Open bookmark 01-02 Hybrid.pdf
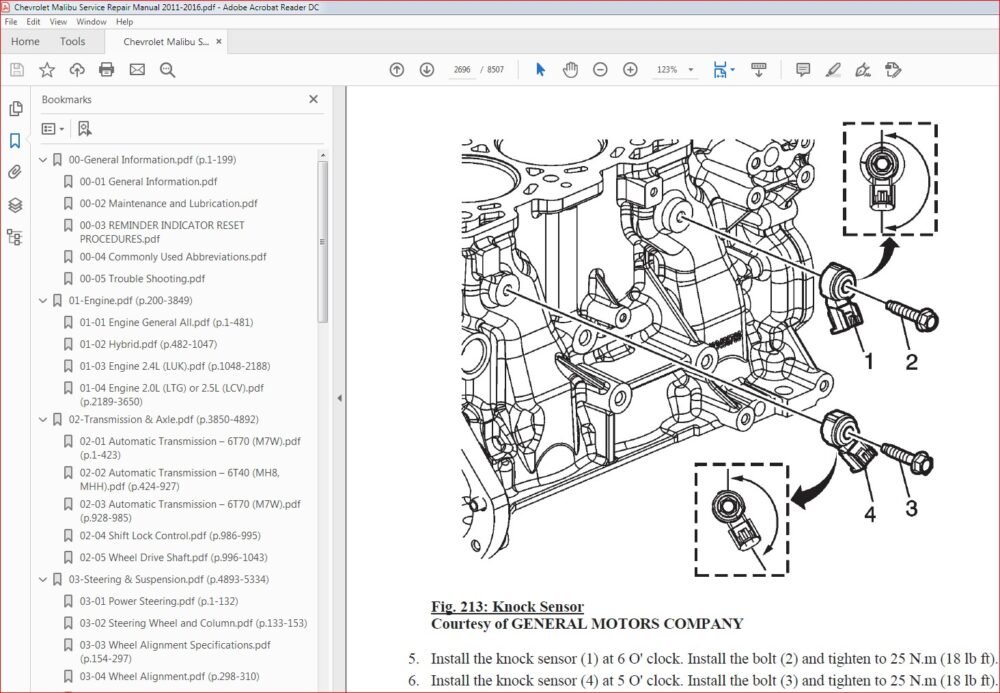The image size is (1000, 693). (148, 344)
